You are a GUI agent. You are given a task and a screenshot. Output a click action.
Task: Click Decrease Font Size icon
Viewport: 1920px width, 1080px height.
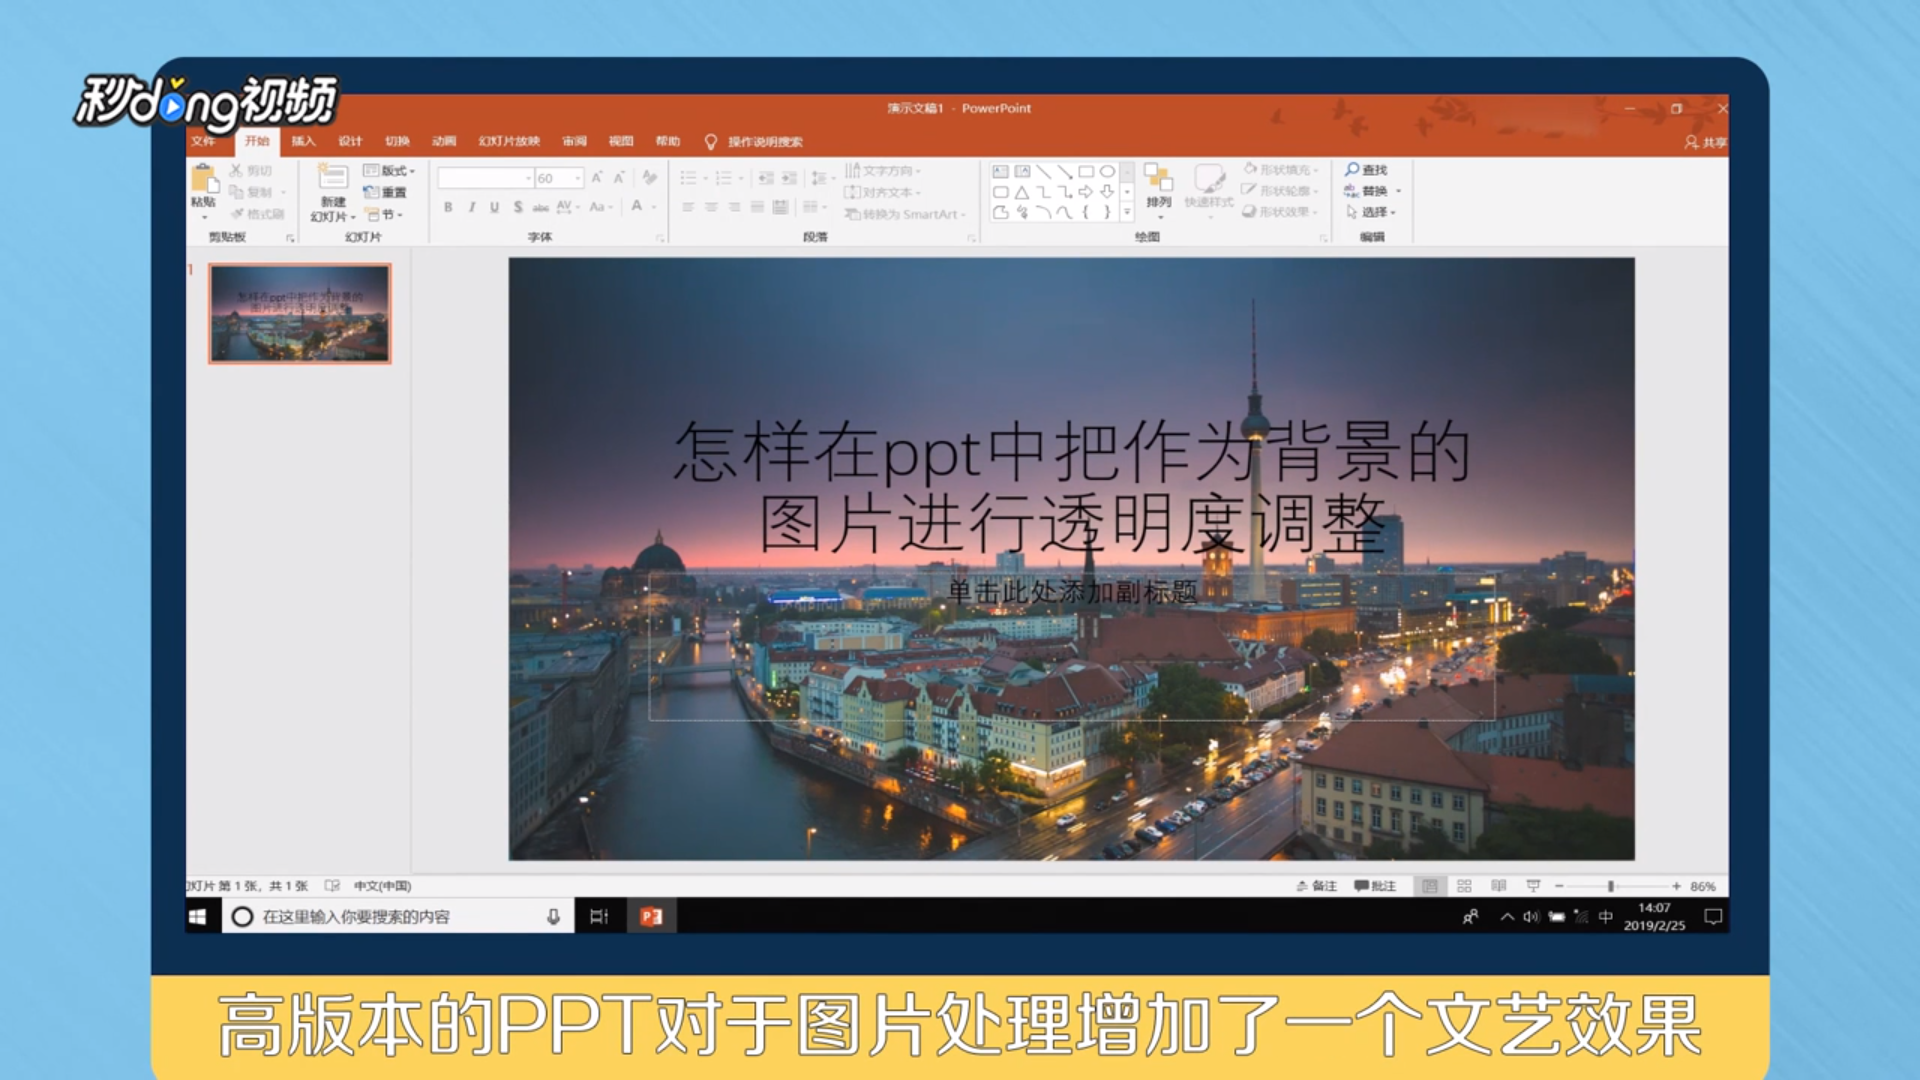pos(619,178)
